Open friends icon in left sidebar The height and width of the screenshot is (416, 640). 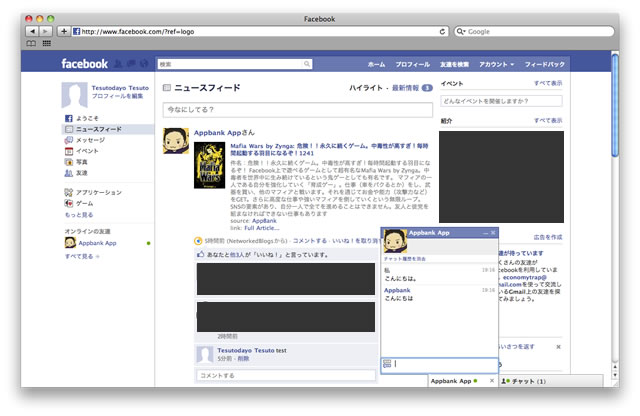click(69, 173)
